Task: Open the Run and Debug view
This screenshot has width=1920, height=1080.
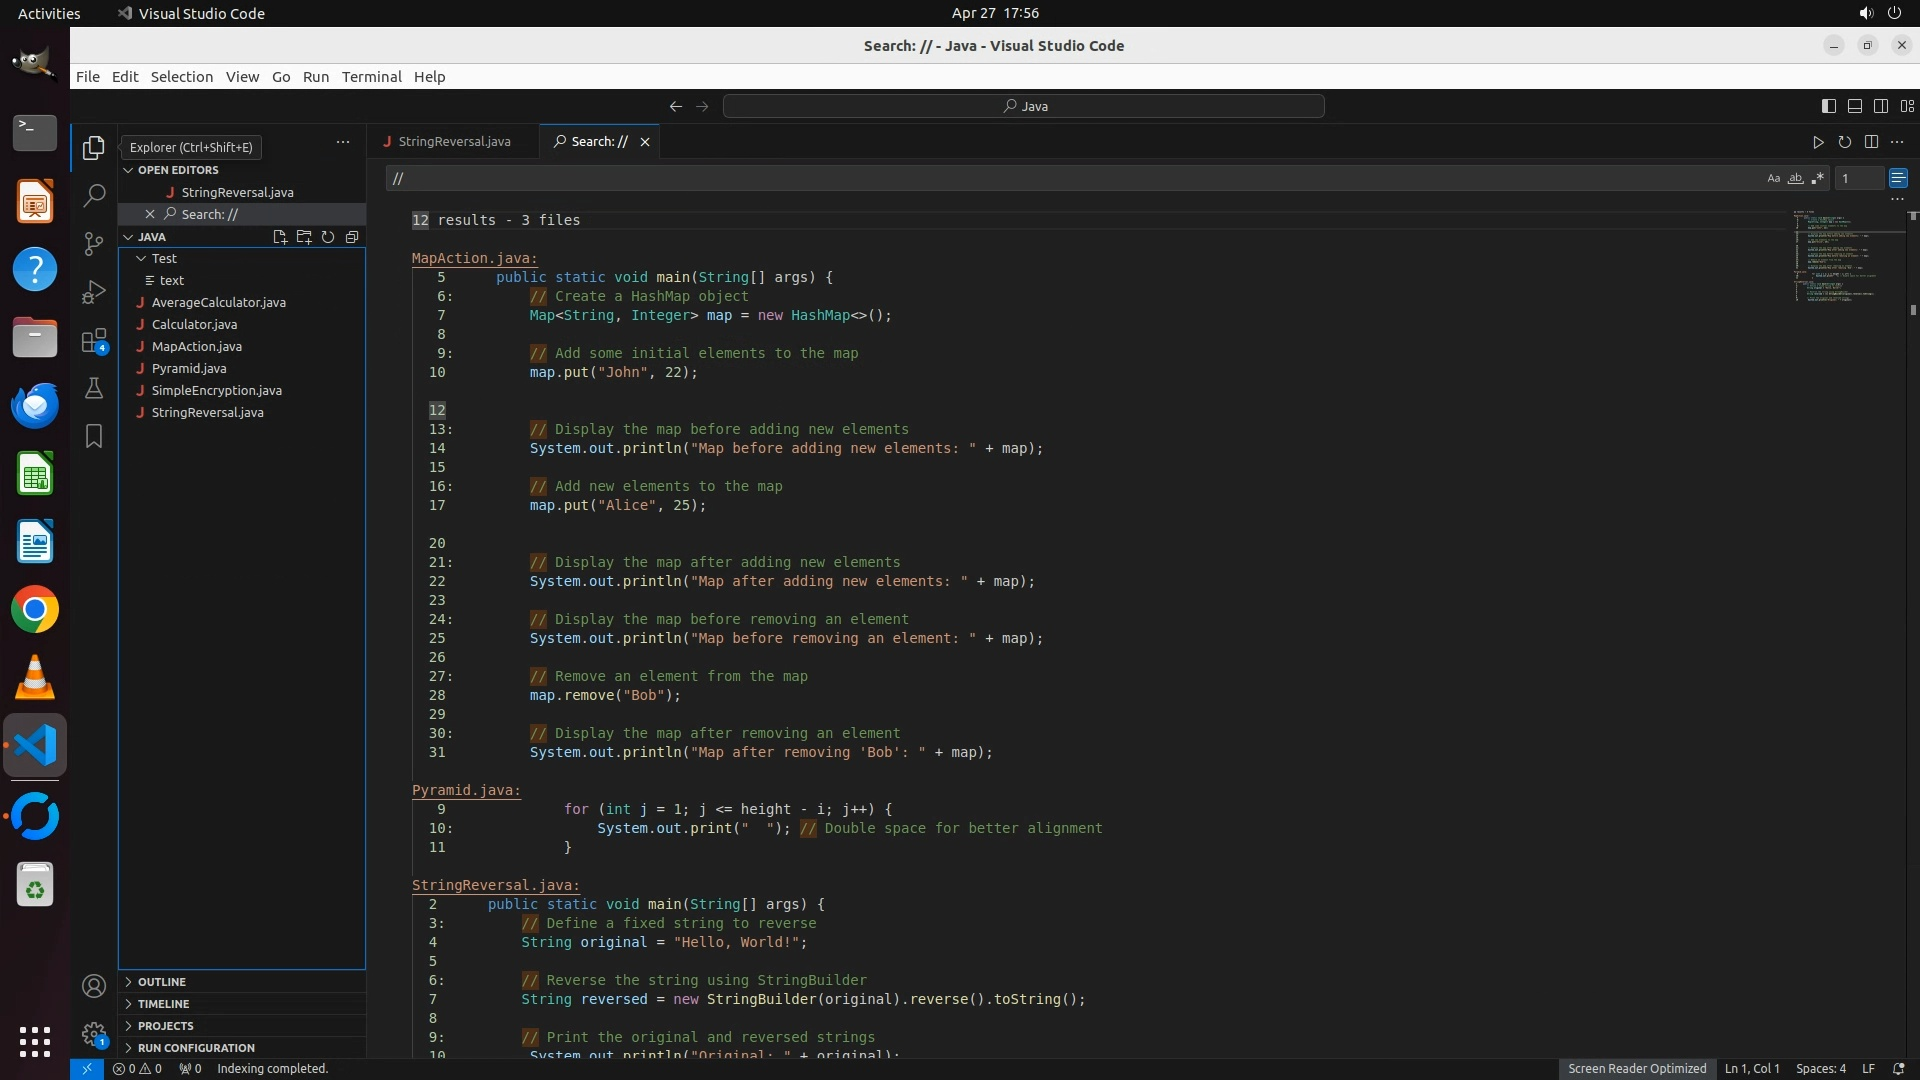Action: 94,292
